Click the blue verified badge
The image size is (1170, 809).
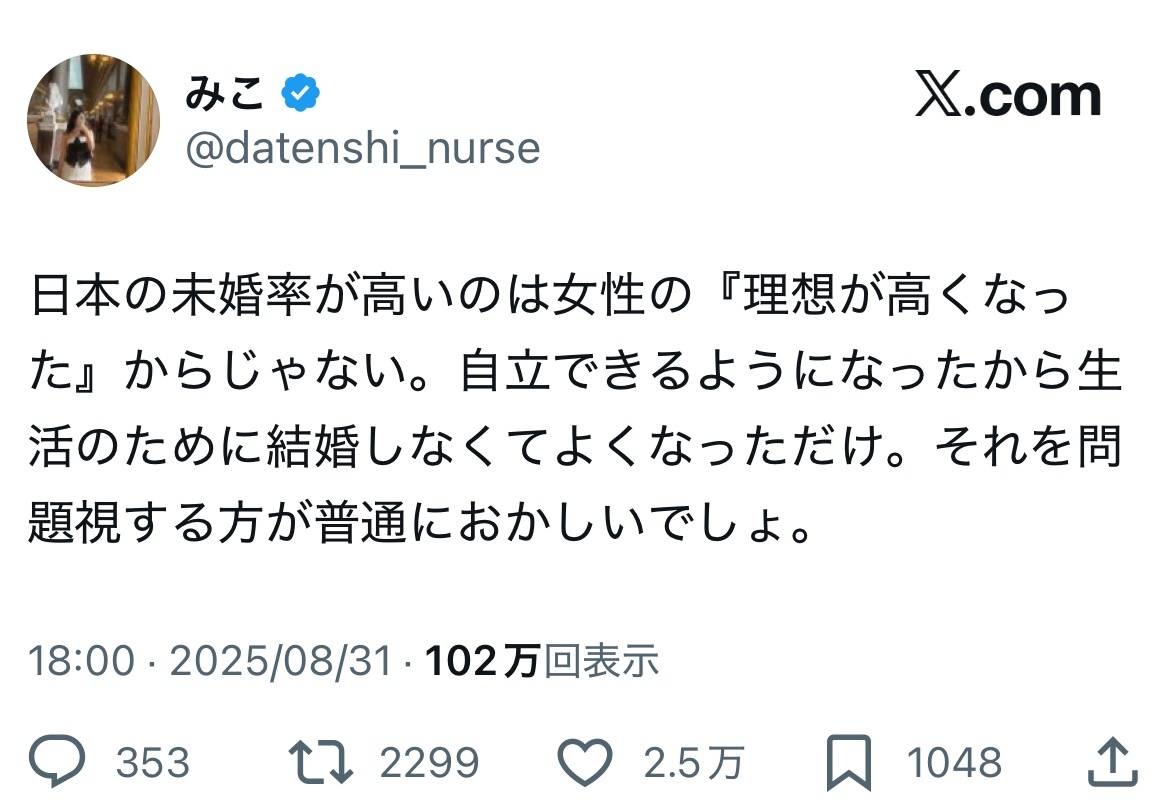[x=300, y=95]
